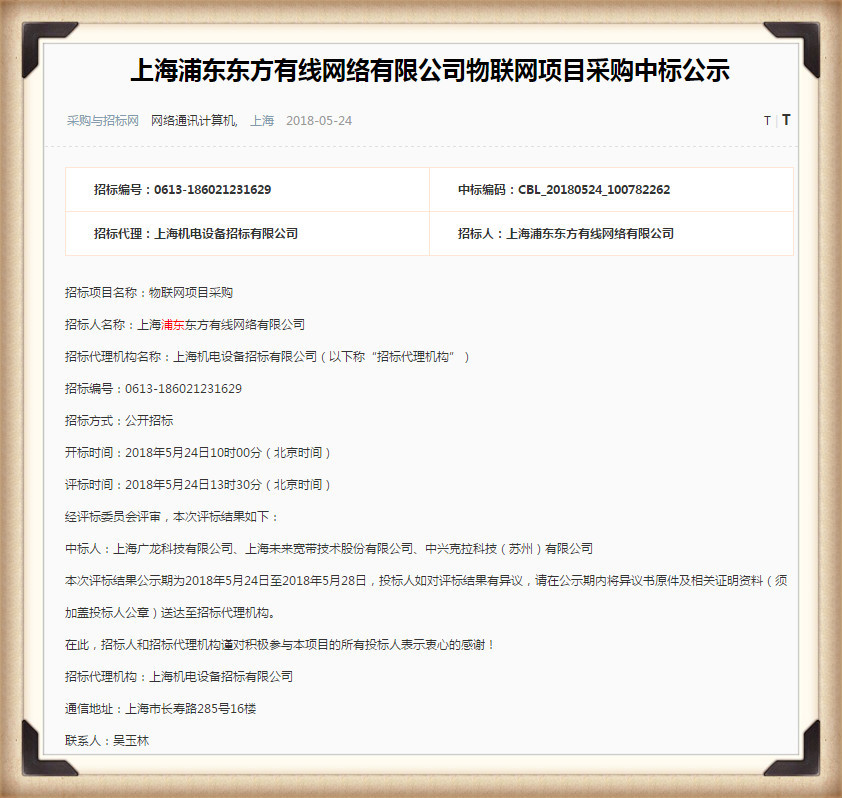Click the 本次评标结果公示期 paragraph's first line
The image size is (842, 798).
tap(426, 581)
